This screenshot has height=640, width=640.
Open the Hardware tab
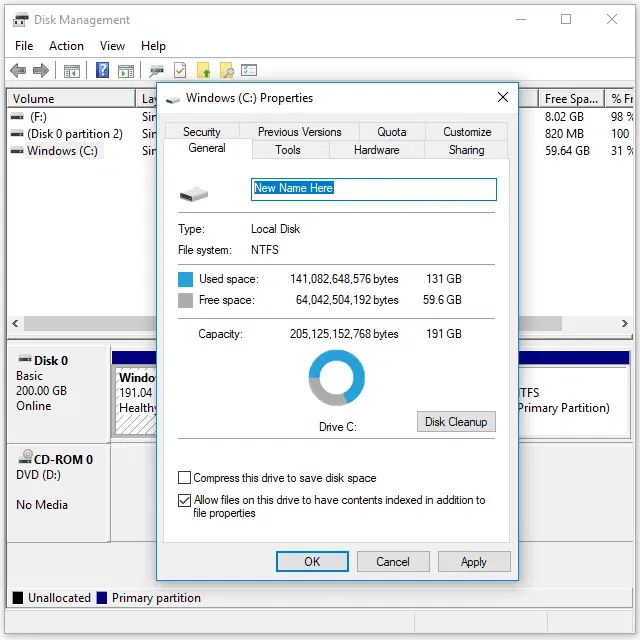(x=376, y=150)
